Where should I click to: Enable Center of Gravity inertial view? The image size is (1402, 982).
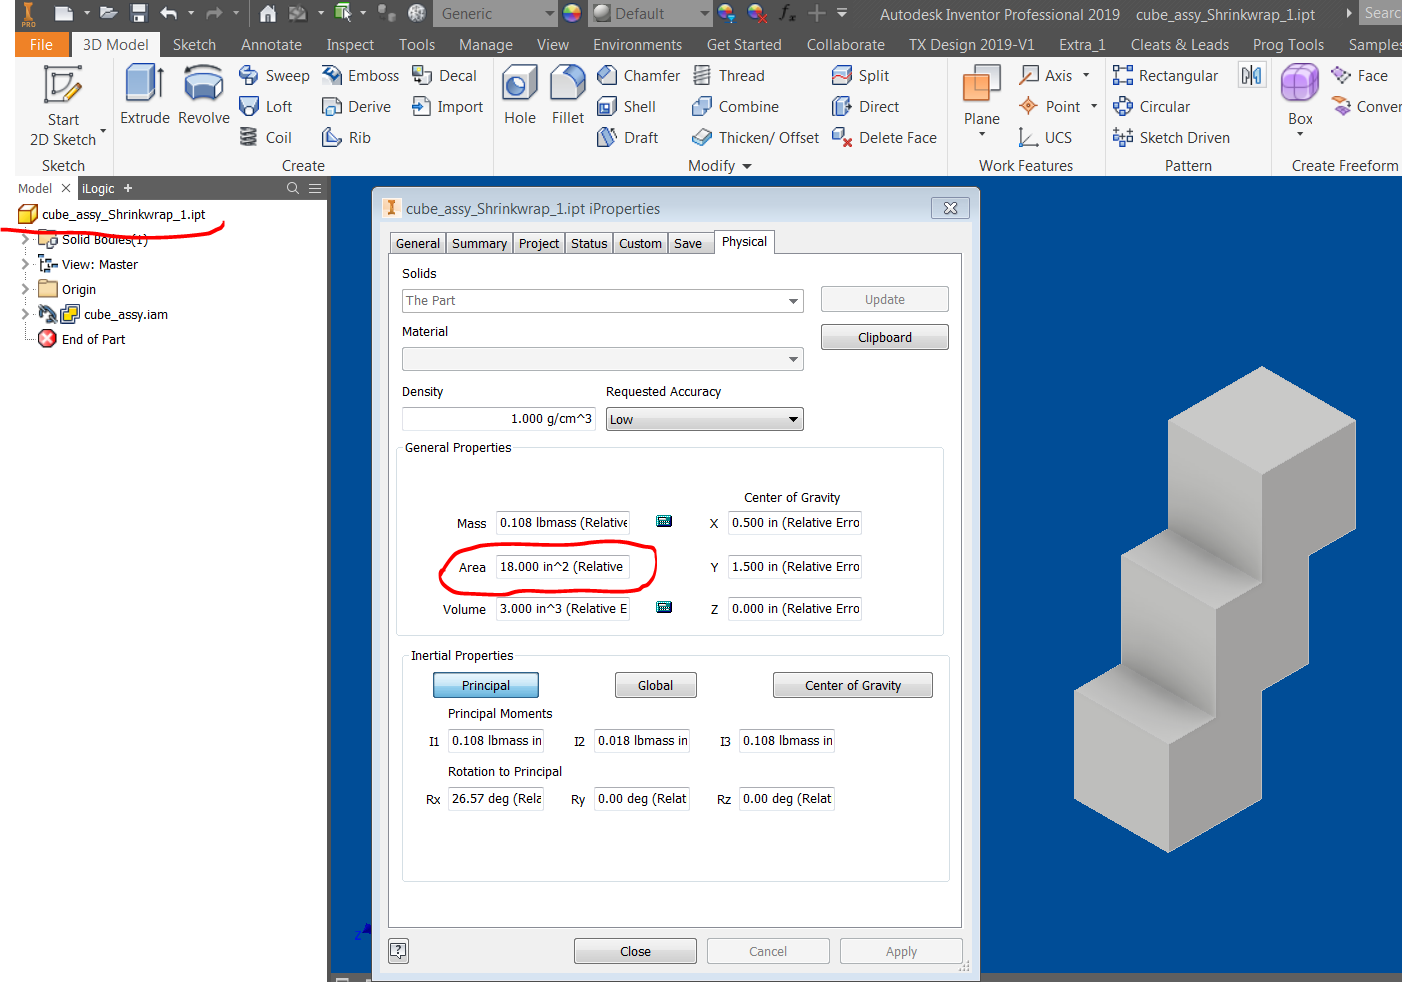click(852, 685)
